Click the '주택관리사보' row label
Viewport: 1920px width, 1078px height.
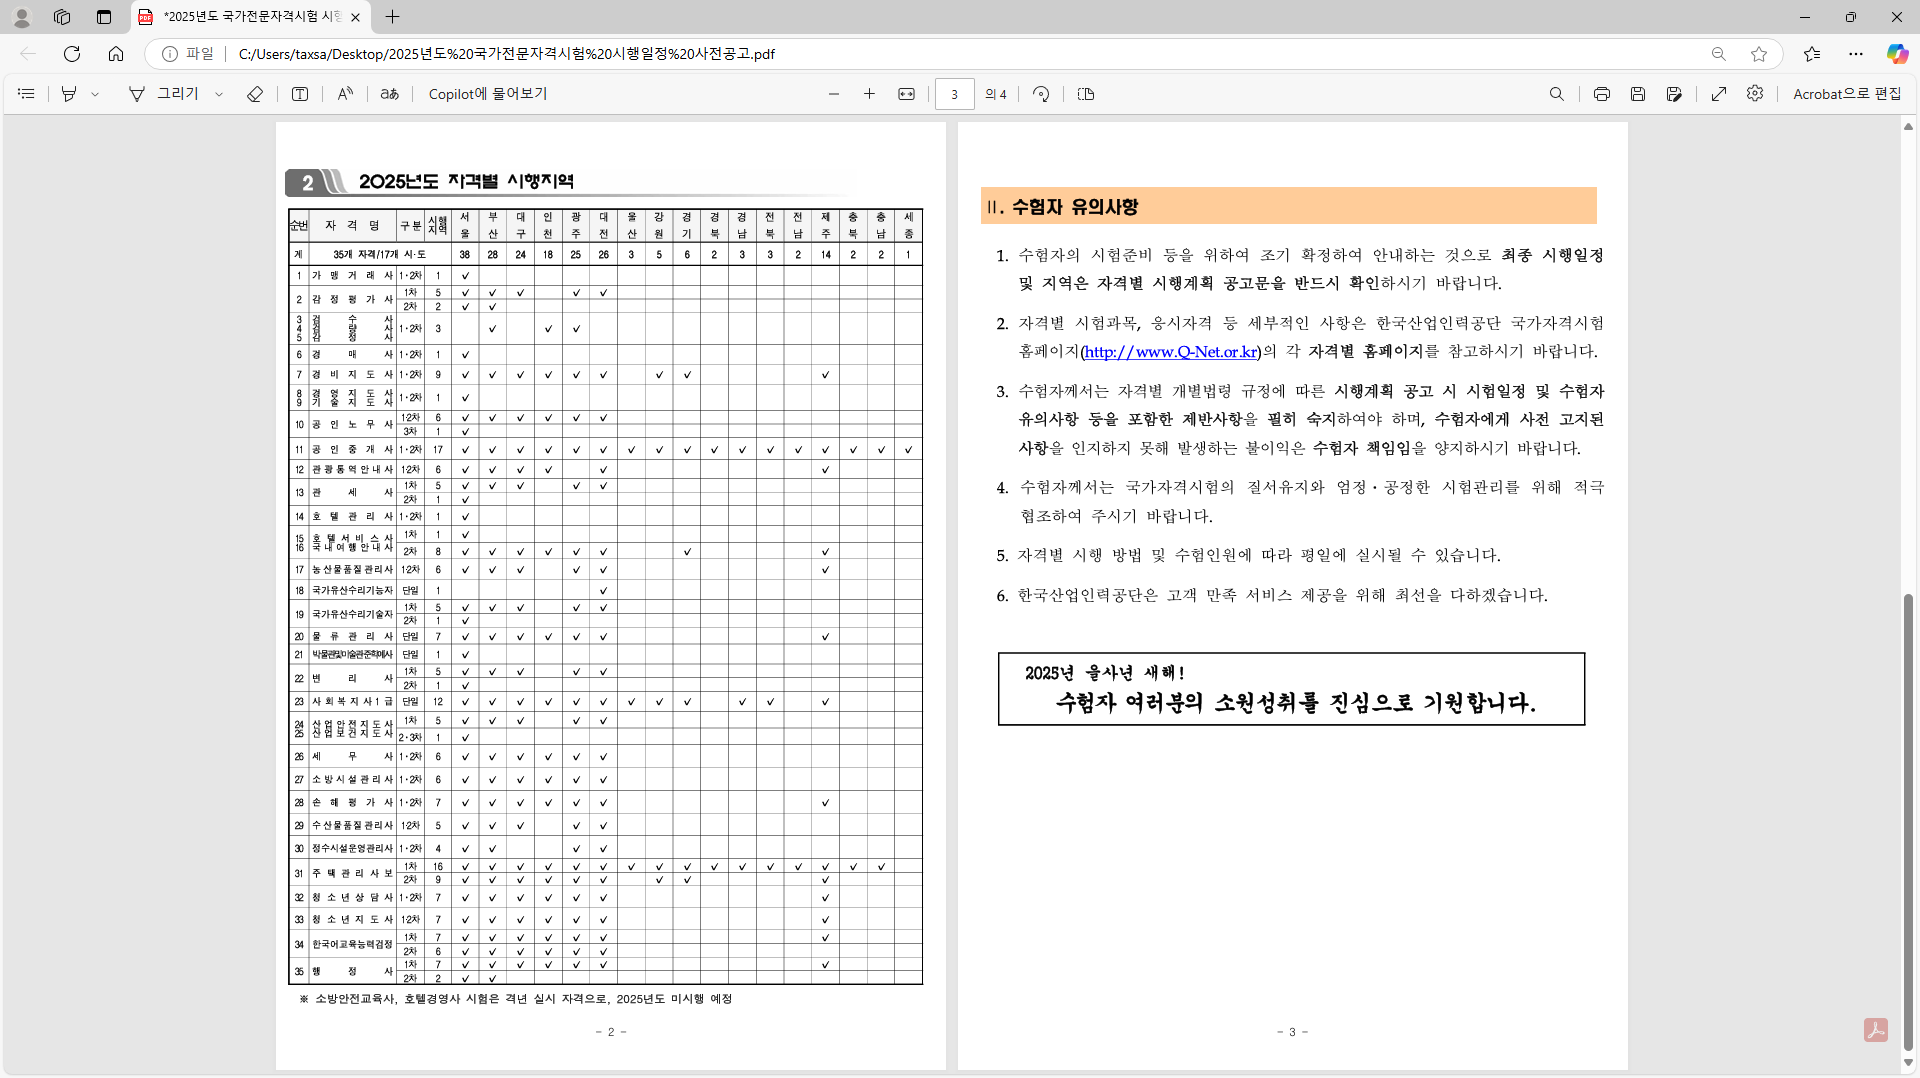click(x=352, y=873)
